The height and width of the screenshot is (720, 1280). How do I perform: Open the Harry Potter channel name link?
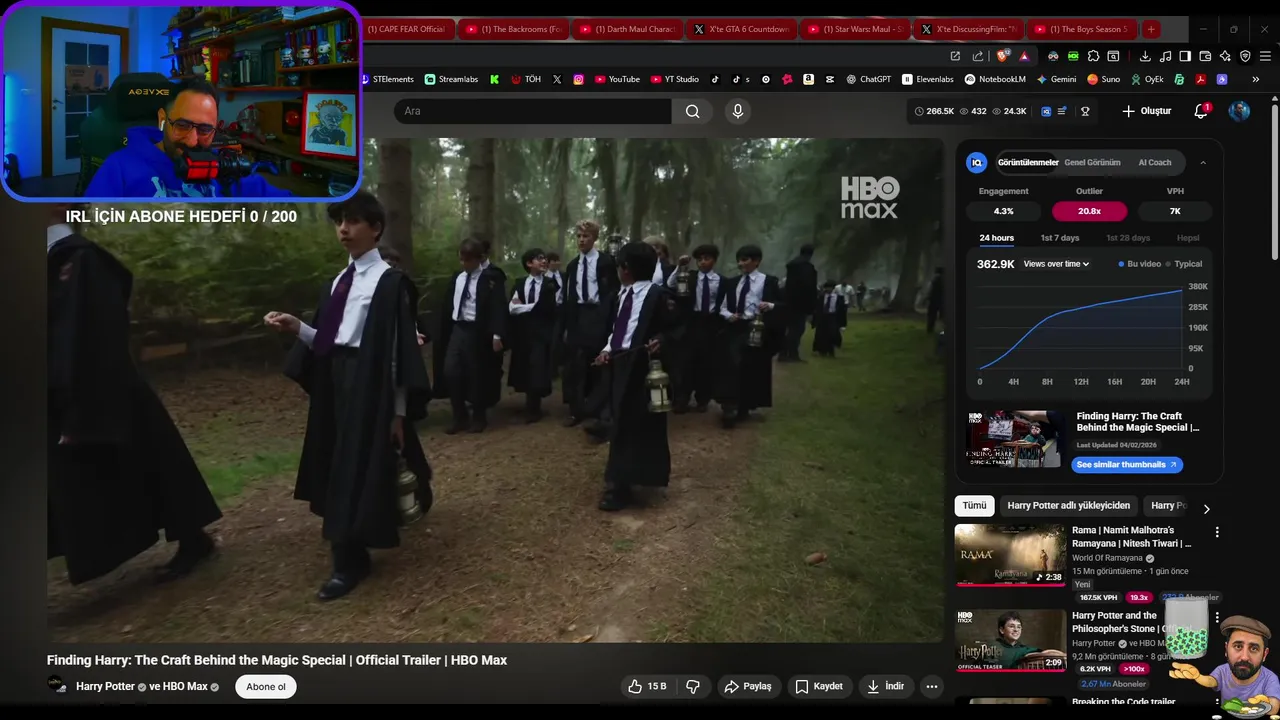[x=105, y=687]
